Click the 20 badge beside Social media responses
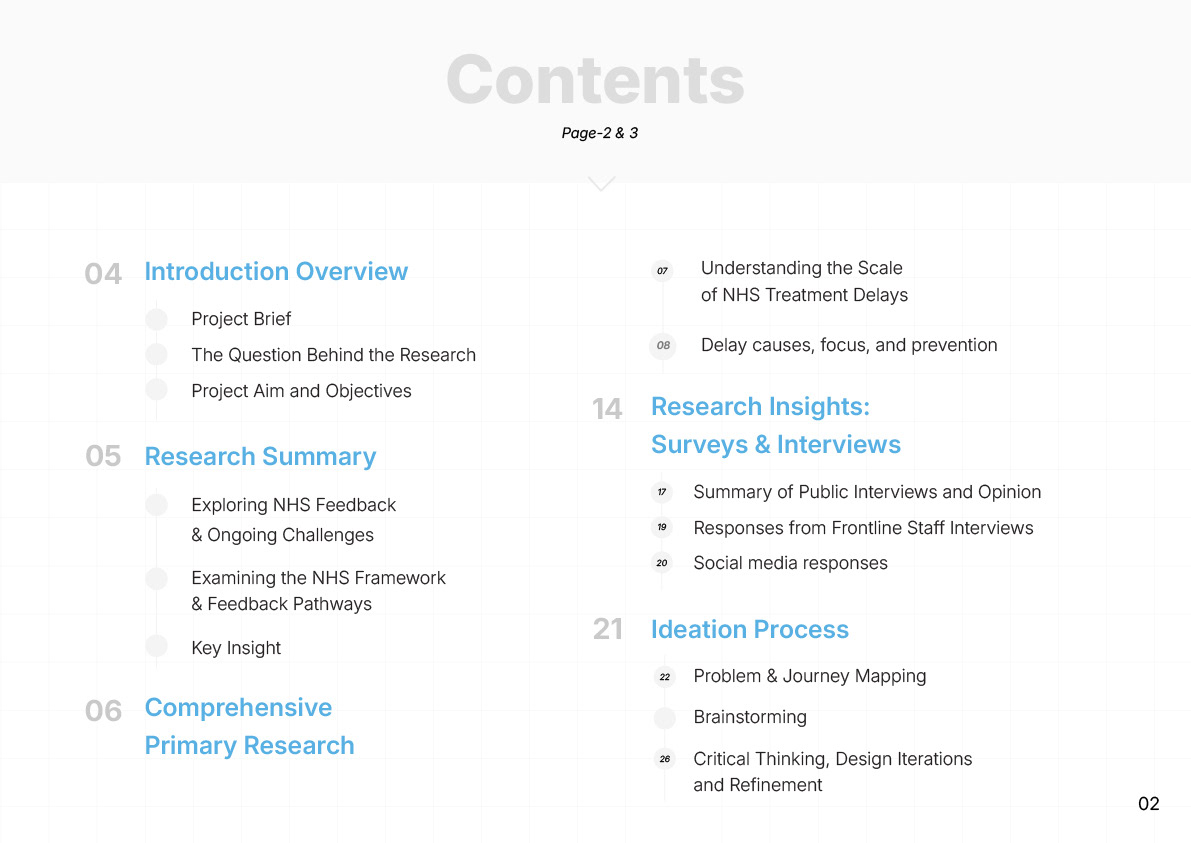Viewport: 1191px width, 843px height. (x=662, y=563)
